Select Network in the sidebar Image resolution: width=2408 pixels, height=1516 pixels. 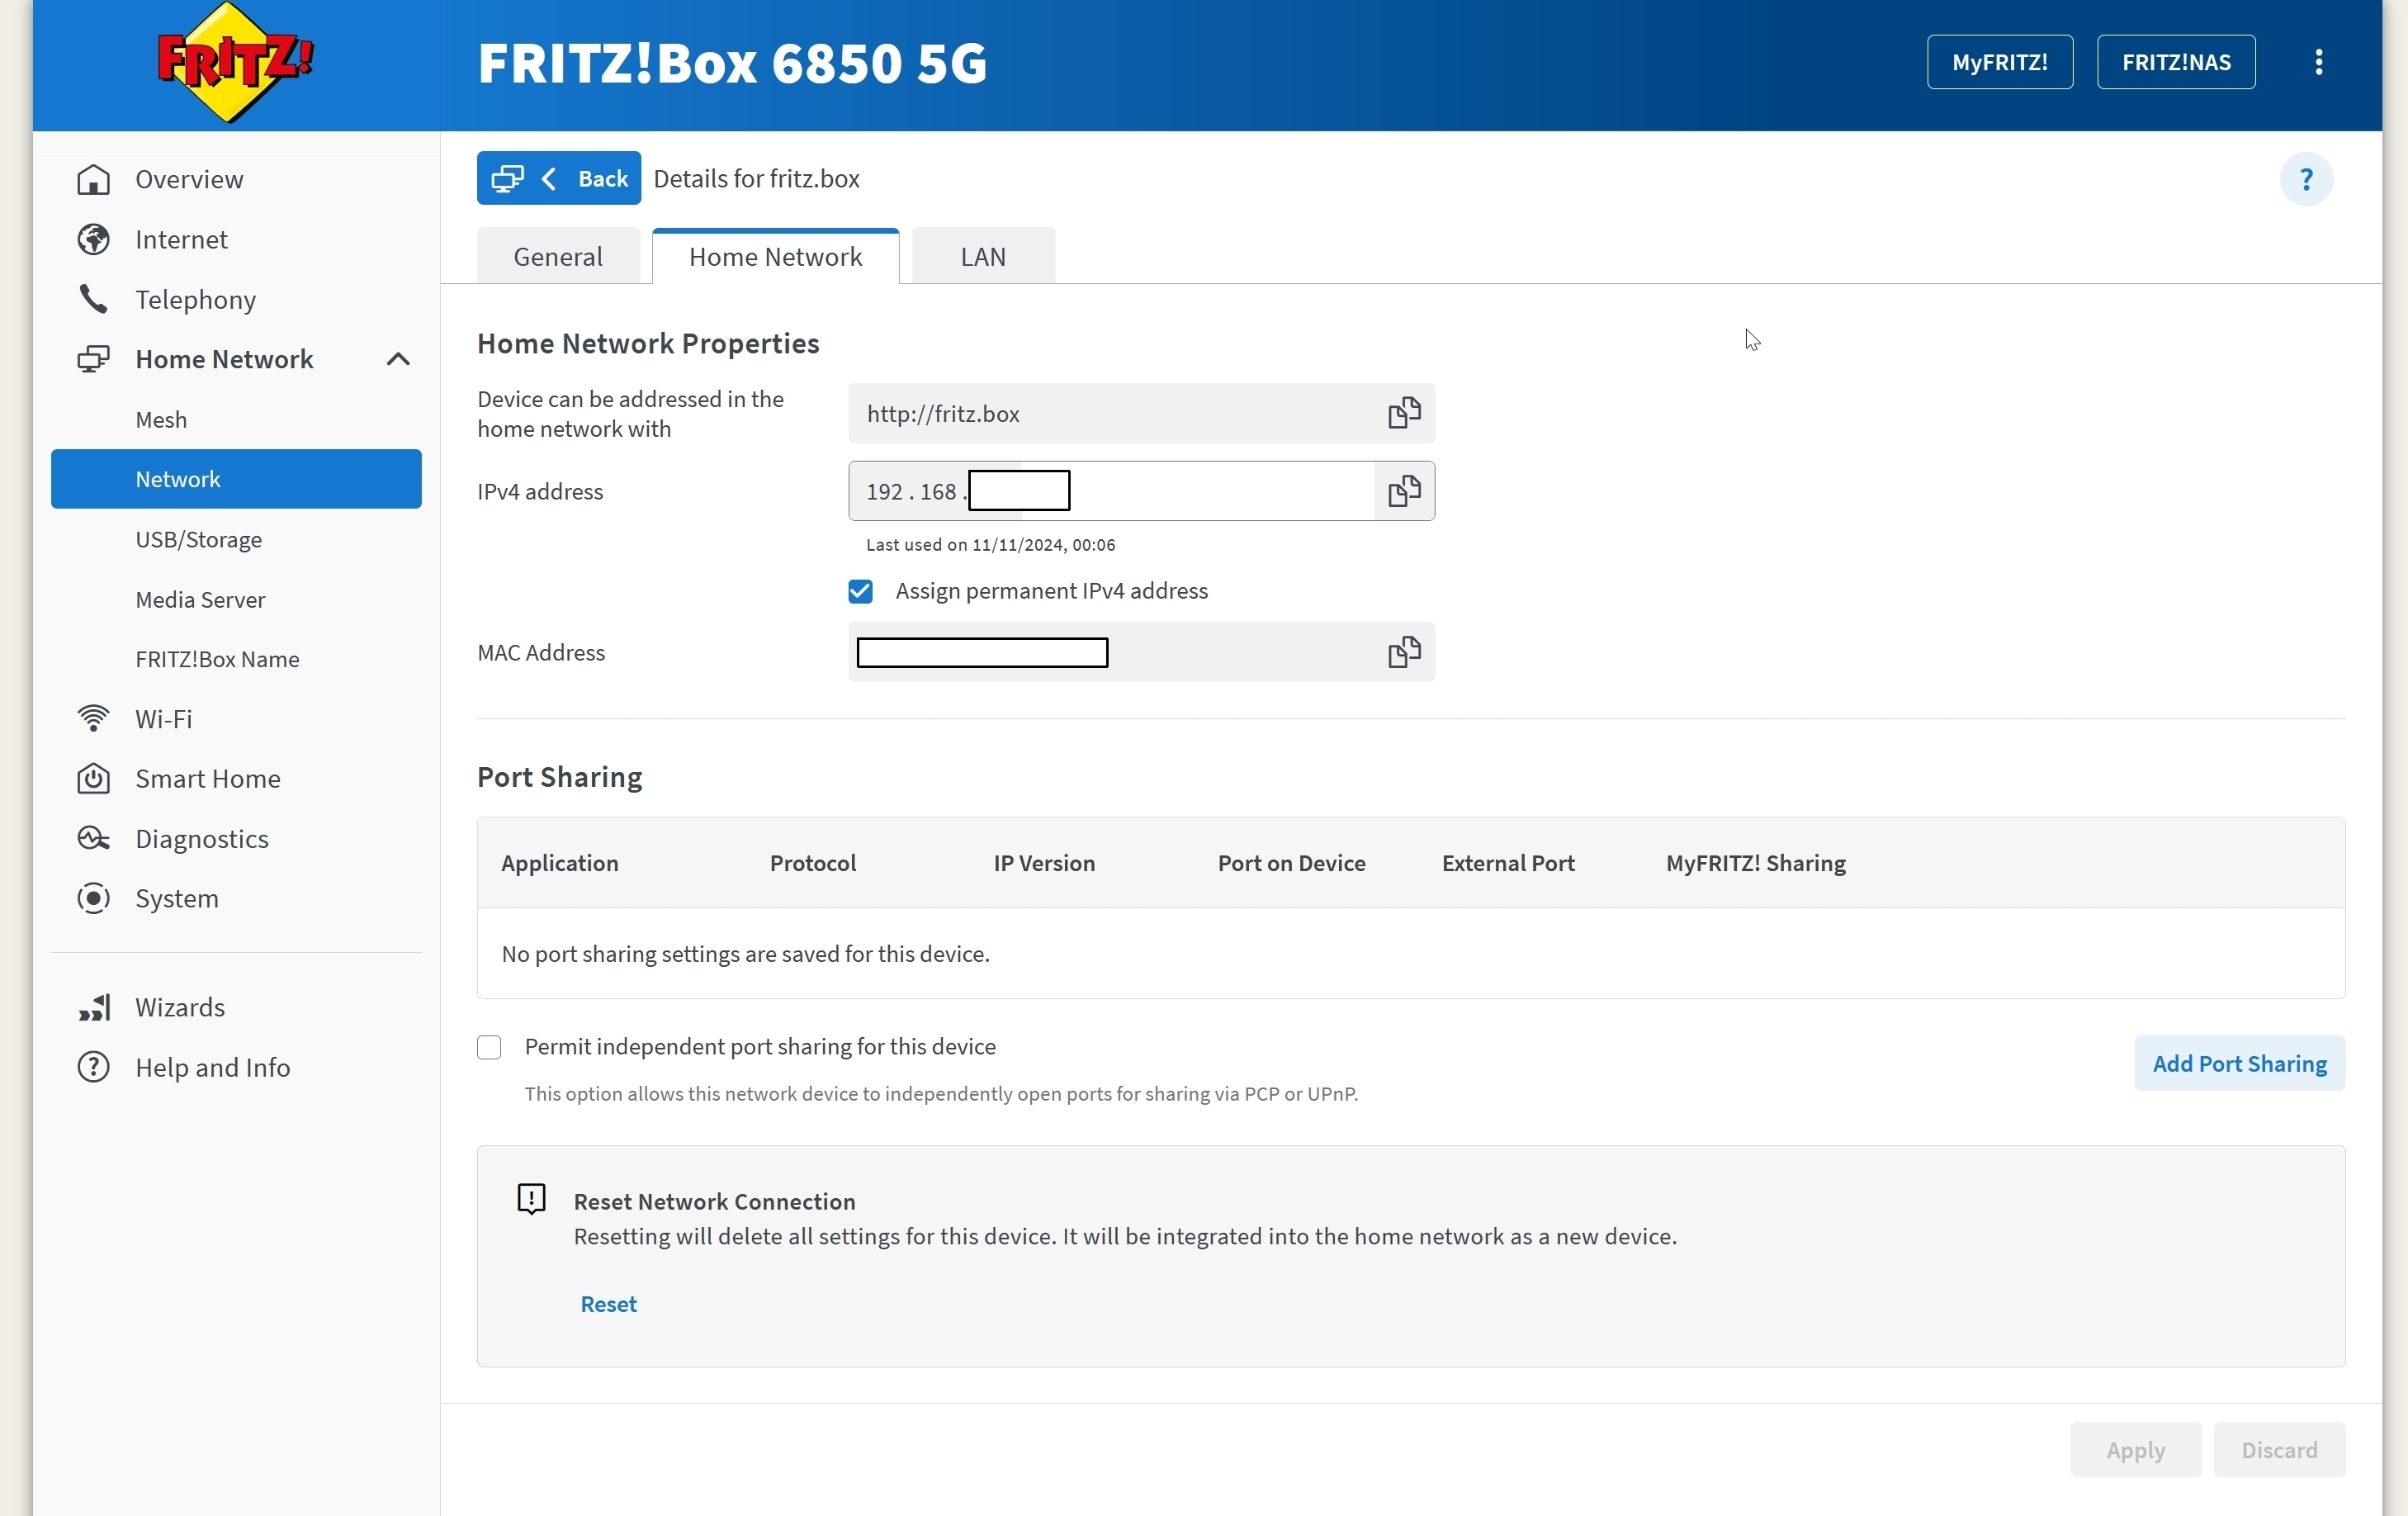pos(236,479)
